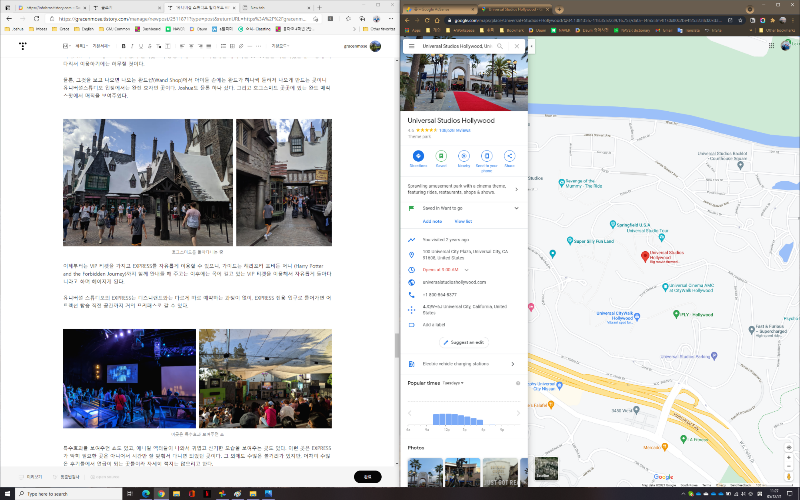Toggle the Satellite layer thumbnail on map
800x500 pixels.
point(546,468)
